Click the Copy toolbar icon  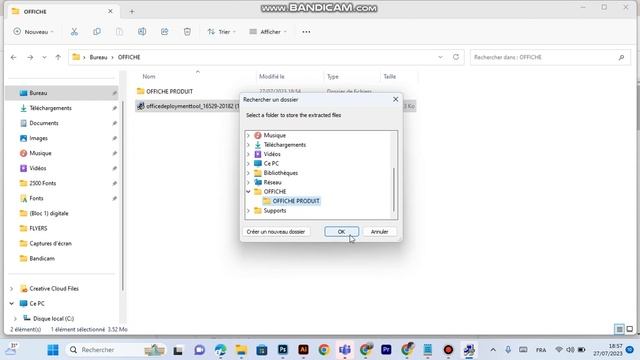(97, 32)
